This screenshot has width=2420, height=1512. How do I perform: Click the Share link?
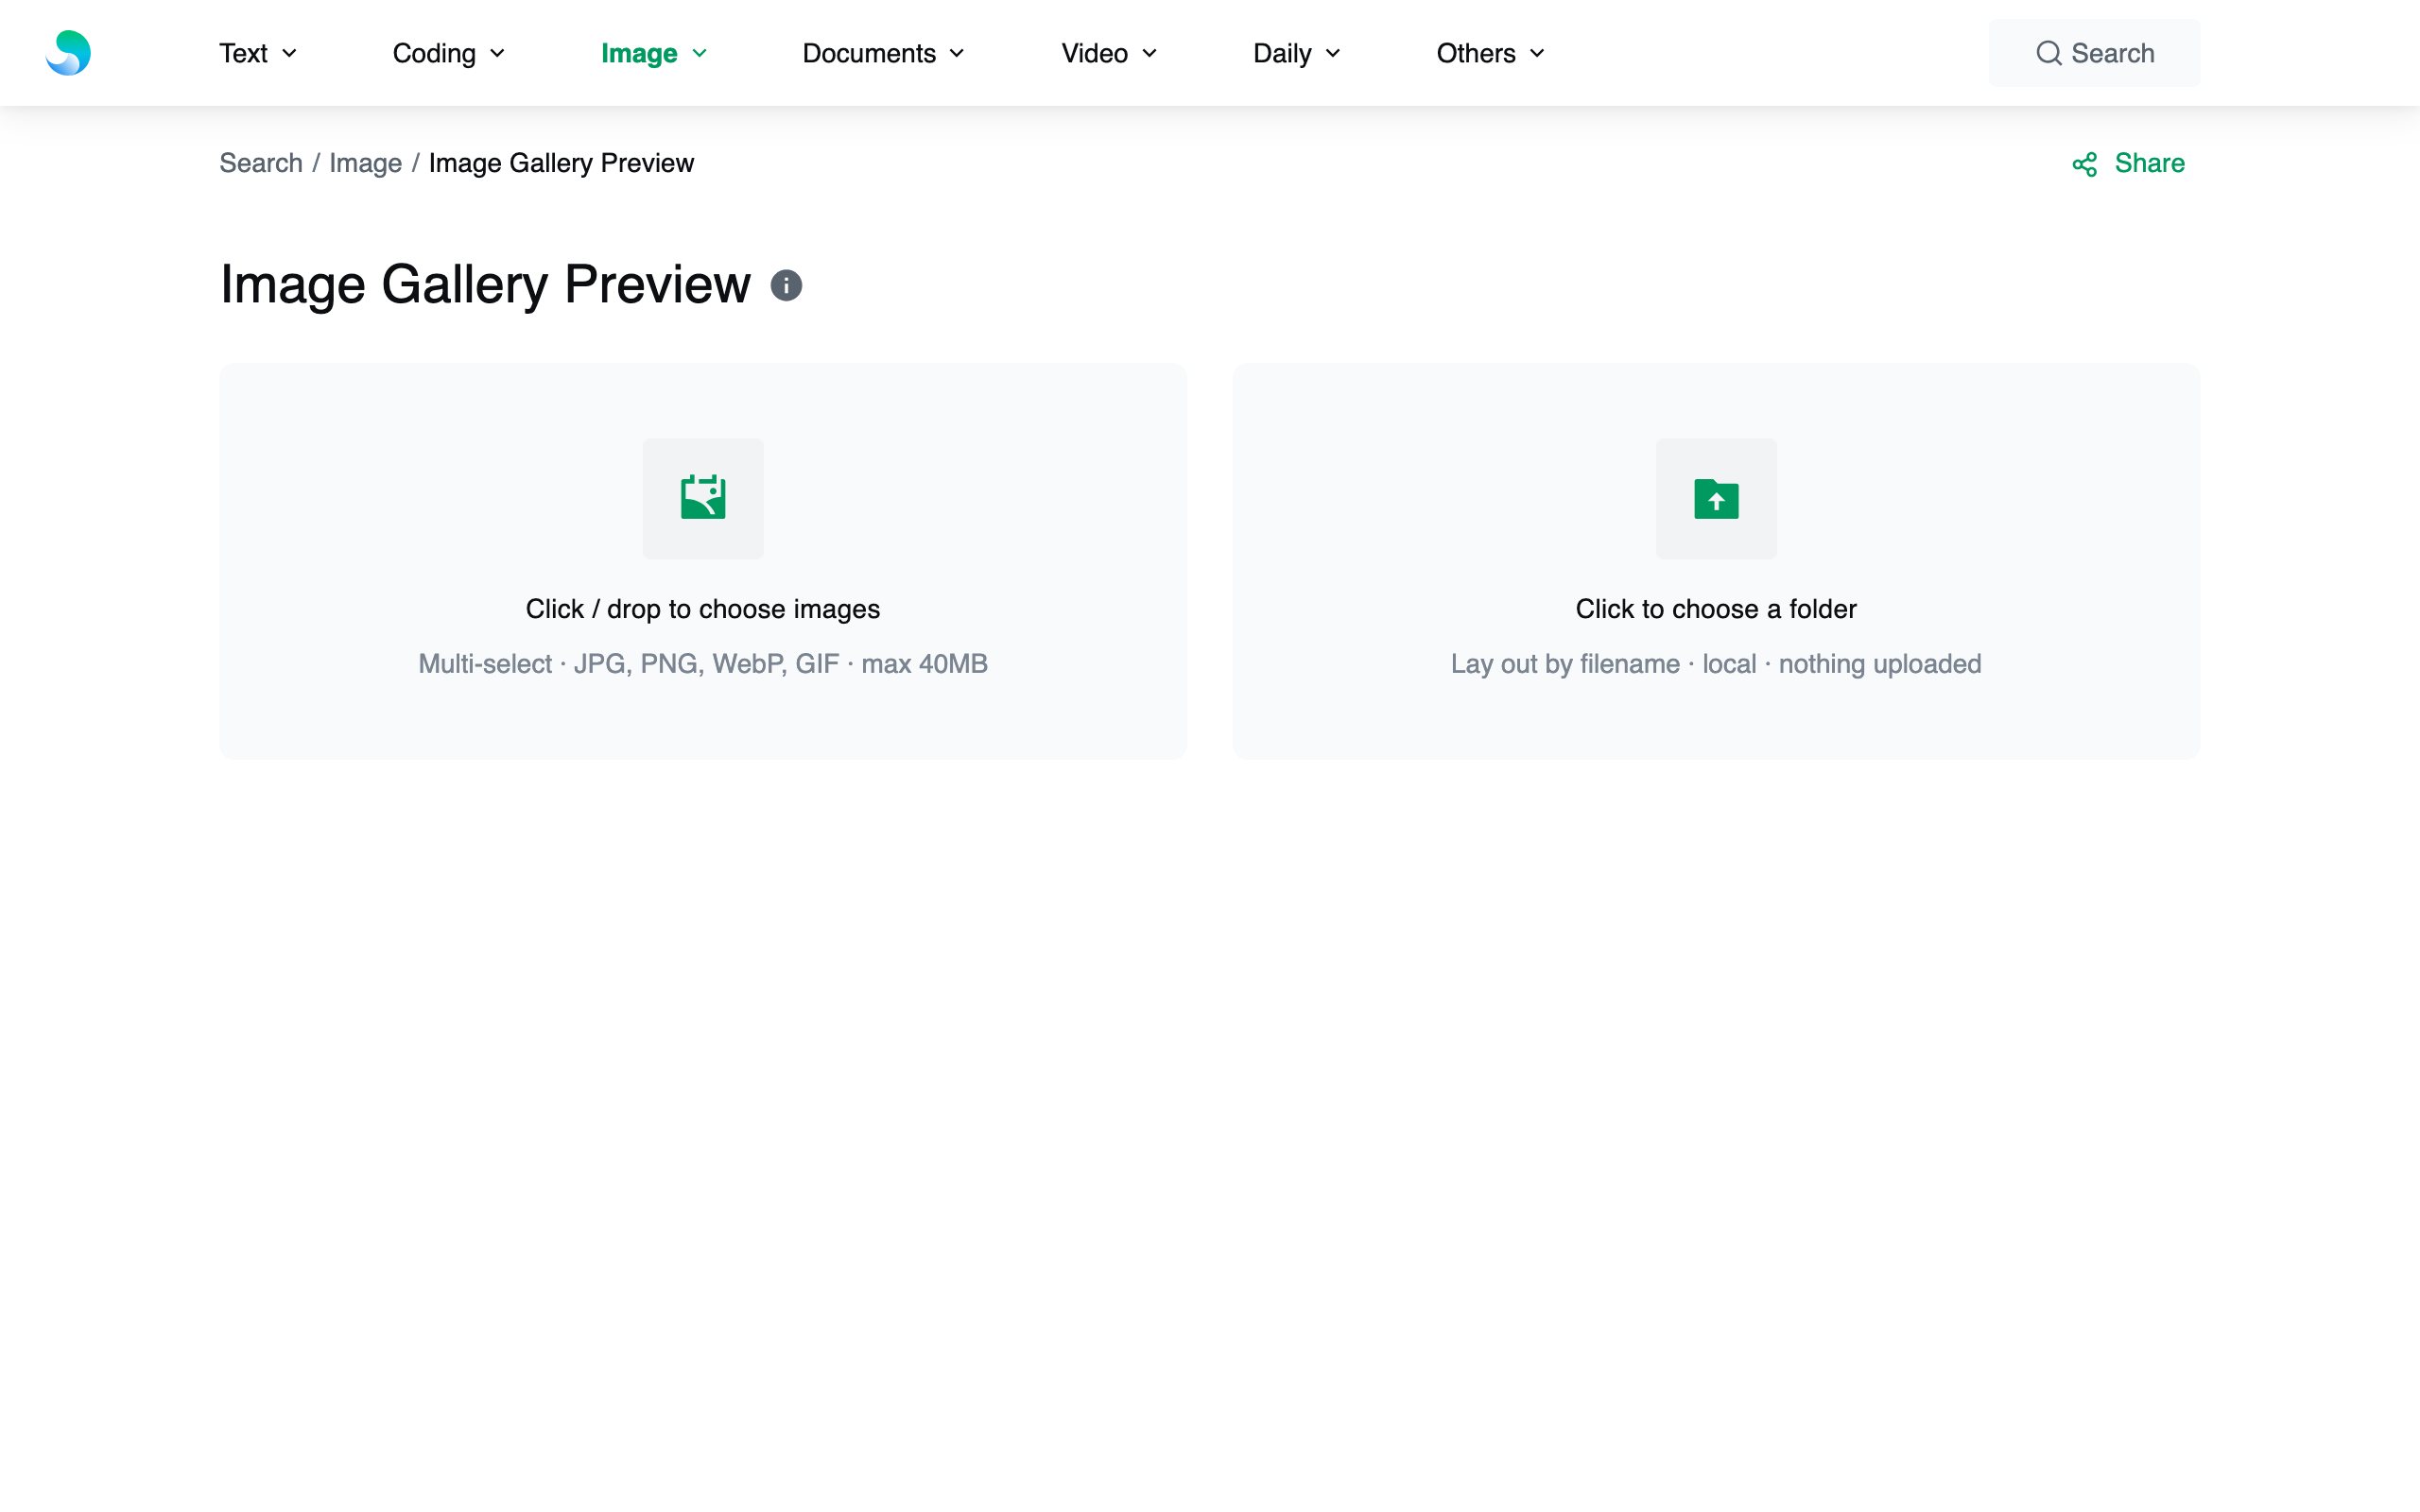2128,163
